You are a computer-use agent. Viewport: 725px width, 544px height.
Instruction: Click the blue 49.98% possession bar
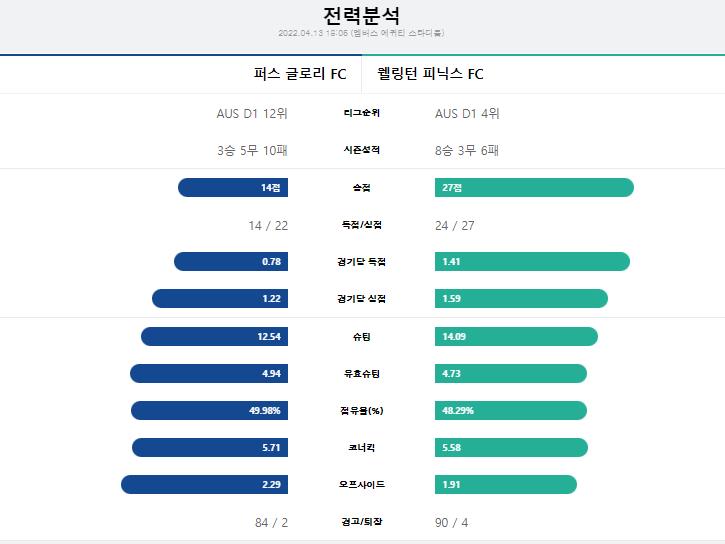click(209, 410)
